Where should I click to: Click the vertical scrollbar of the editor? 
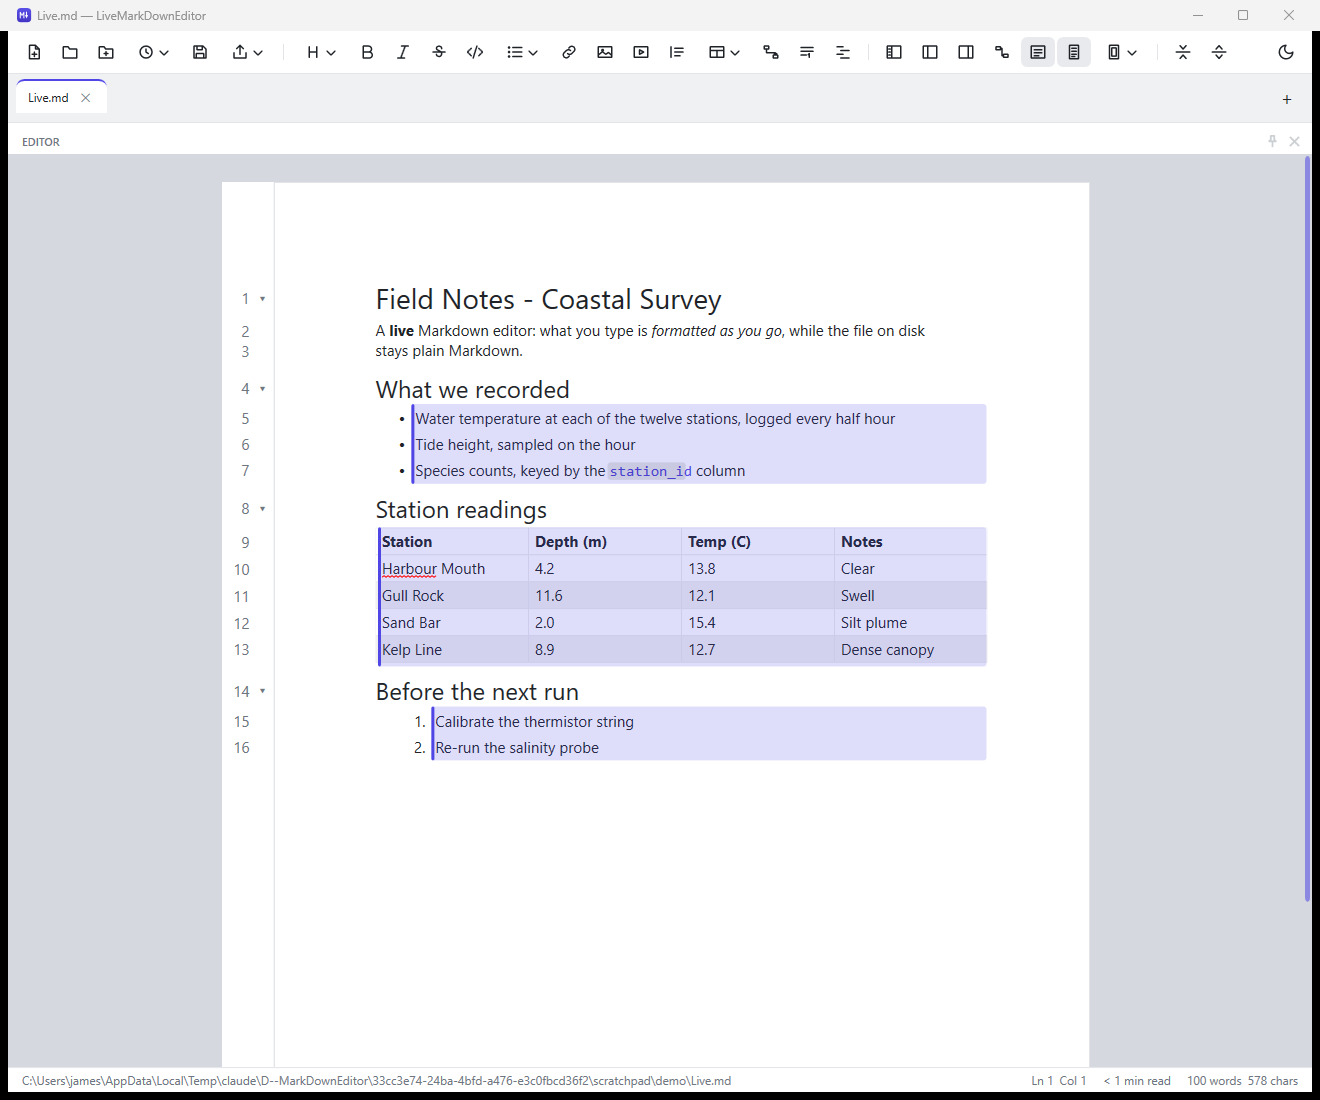[x=1307, y=530]
